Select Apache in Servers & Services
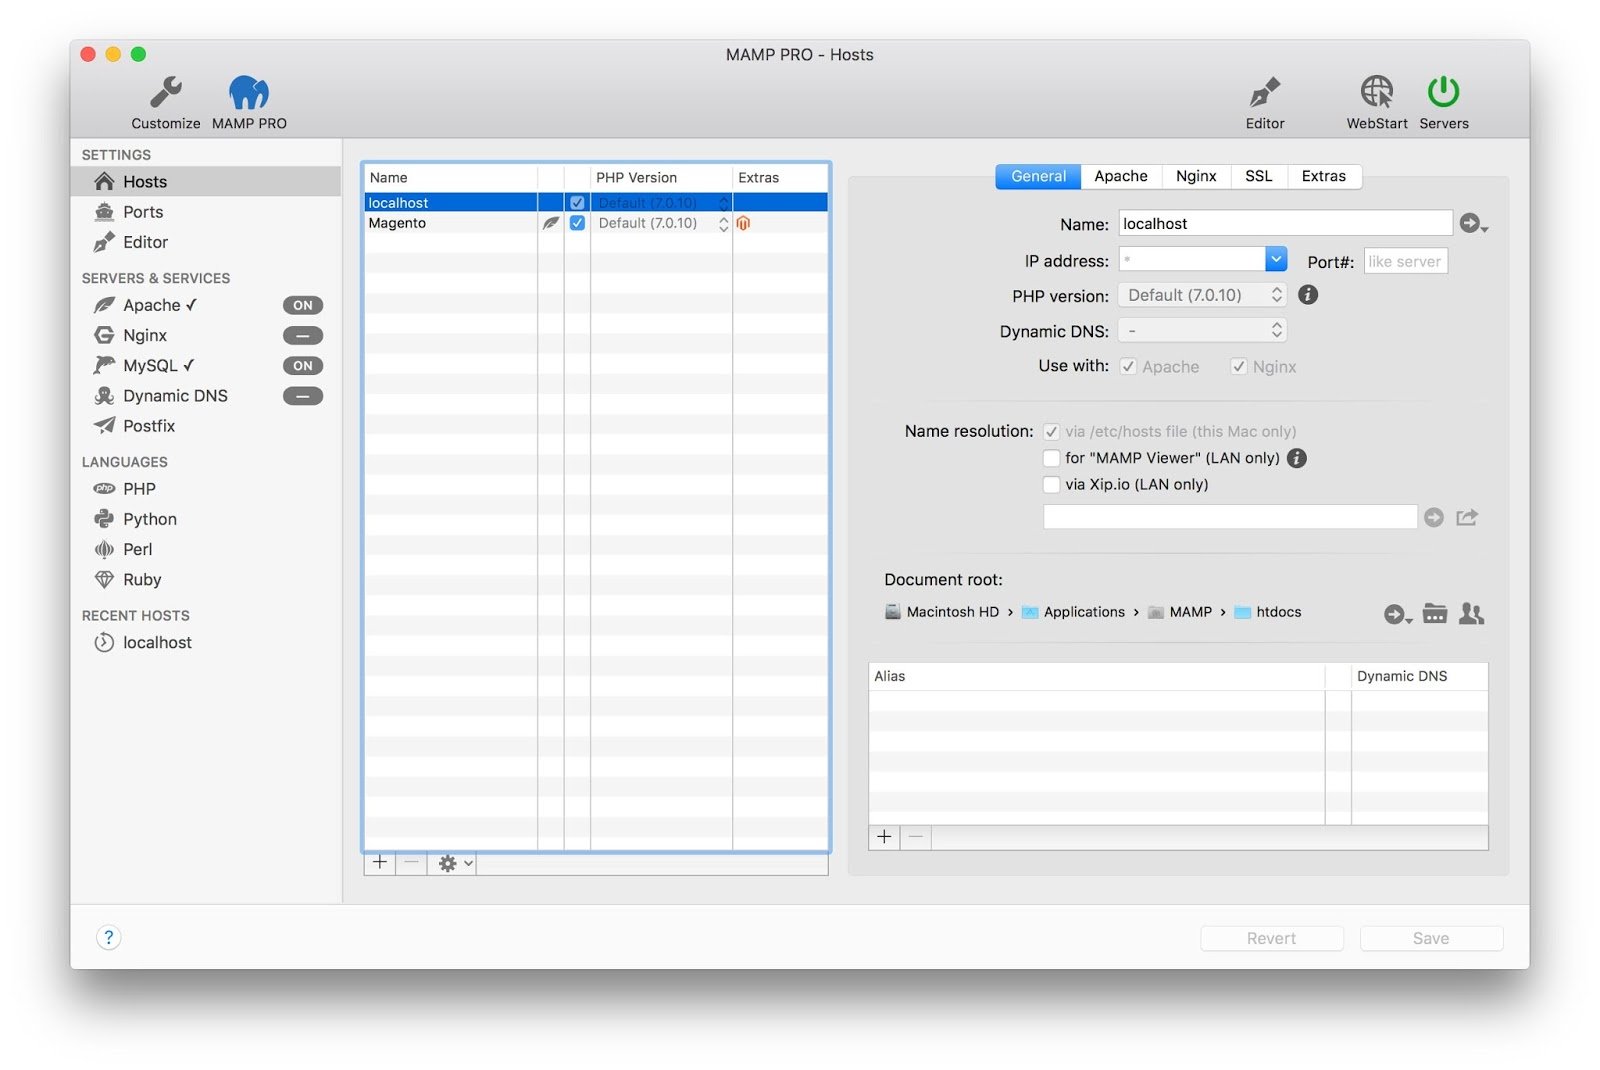 (150, 305)
